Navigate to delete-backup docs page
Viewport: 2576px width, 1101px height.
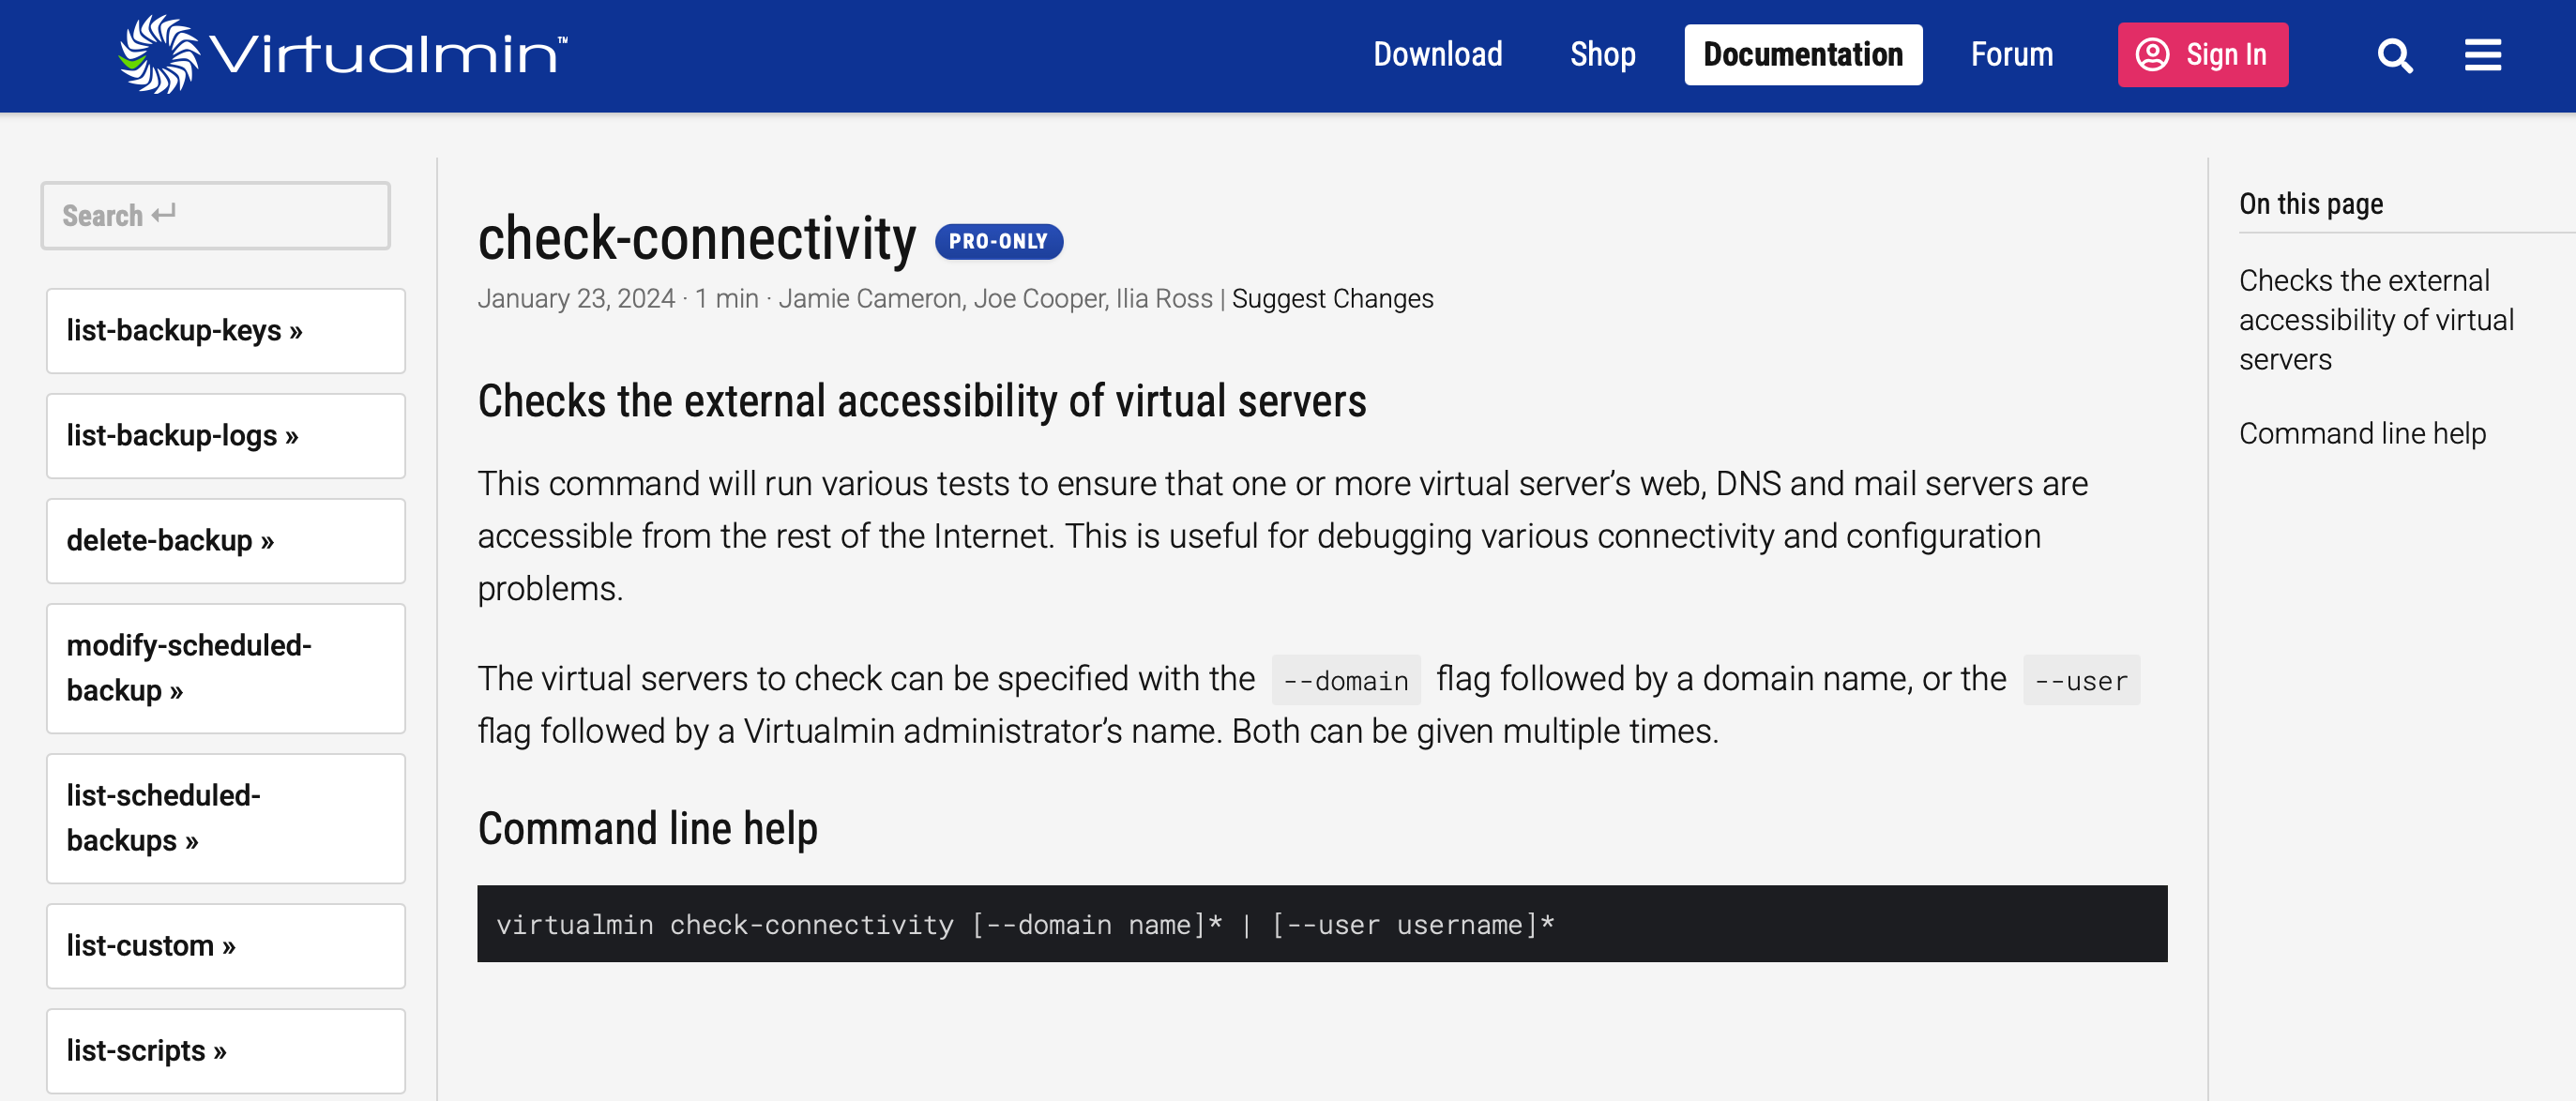(x=225, y=540)
